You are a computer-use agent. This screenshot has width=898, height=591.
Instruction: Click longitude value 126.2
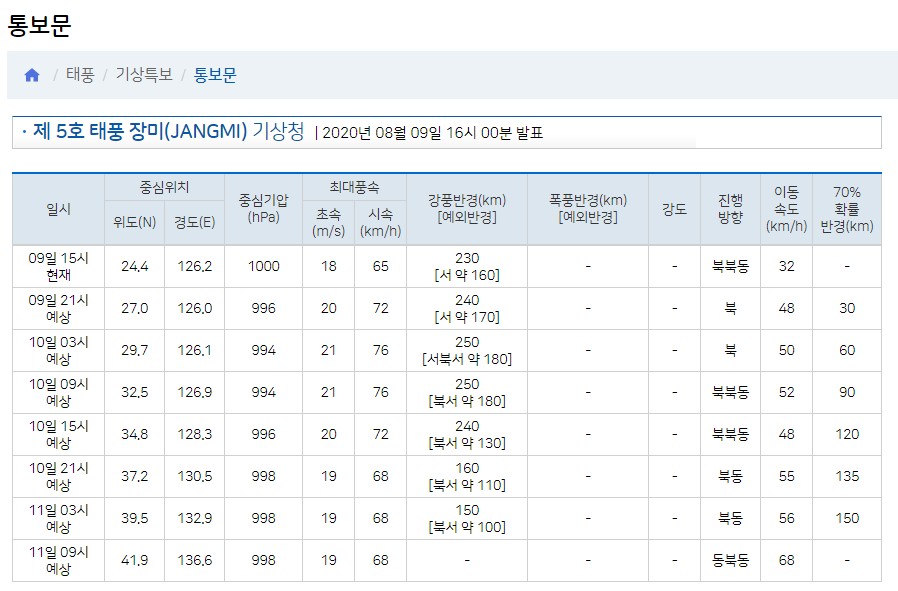[195, 266]
